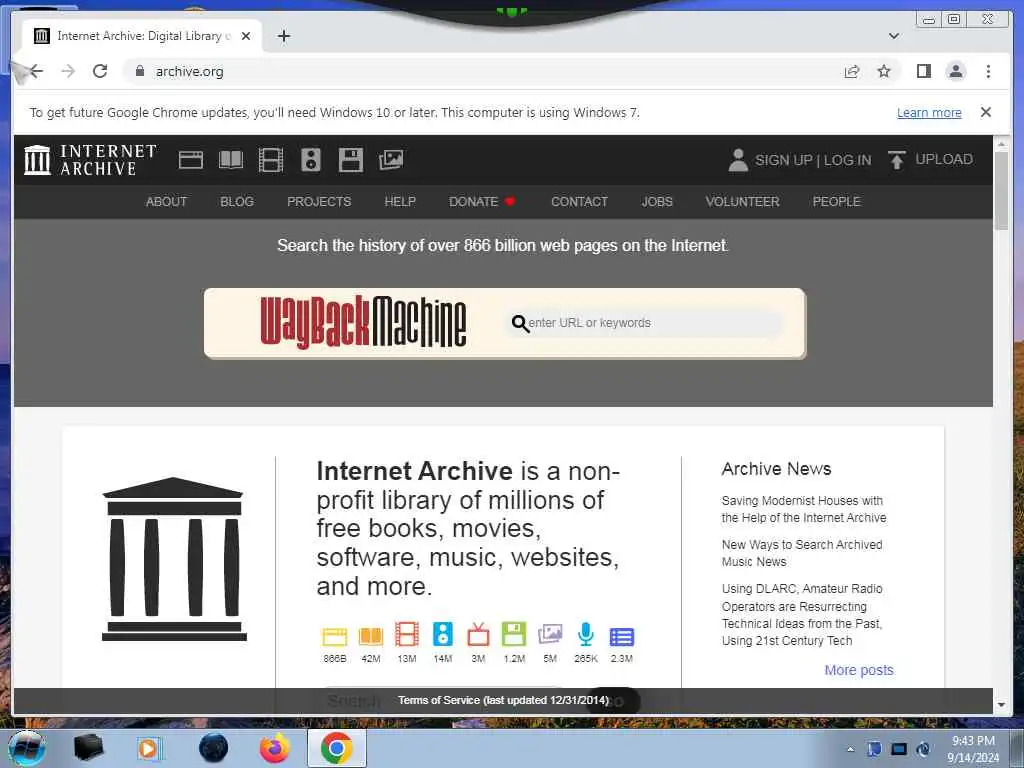Click Learn more in the update bar
Screen dimensions: 1024x768
point(929,112)
